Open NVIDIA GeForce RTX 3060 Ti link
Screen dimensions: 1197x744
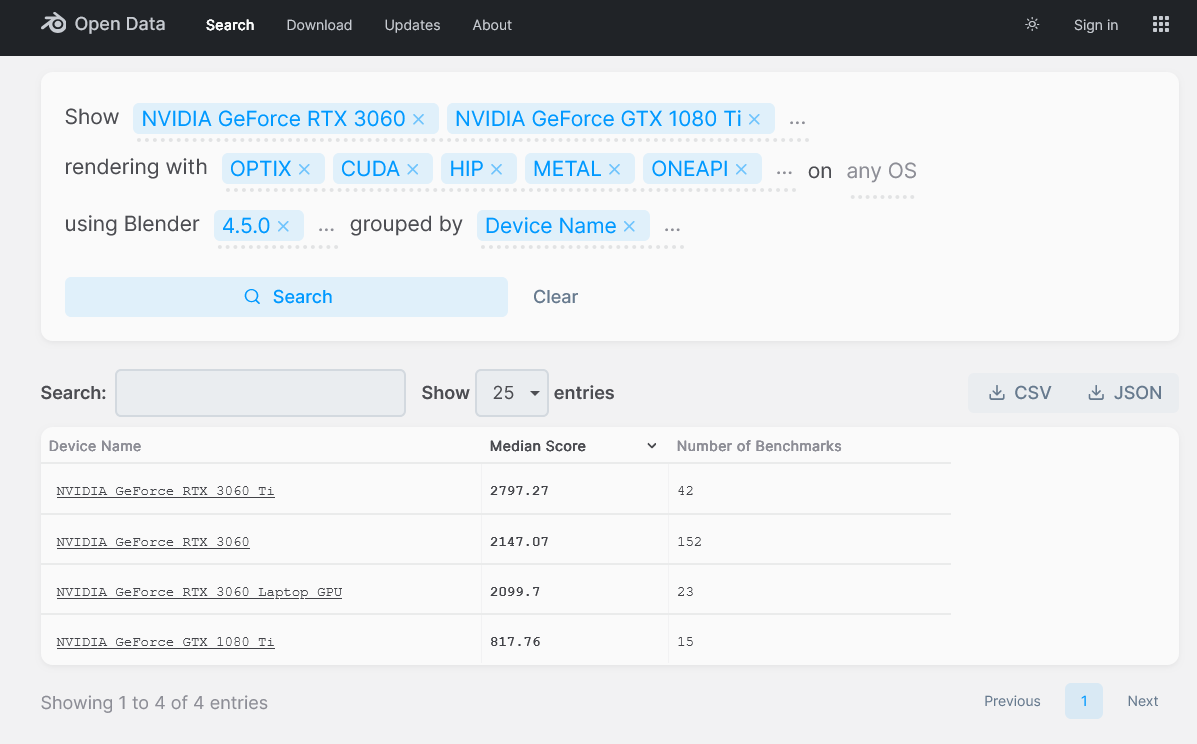point(165,491)
